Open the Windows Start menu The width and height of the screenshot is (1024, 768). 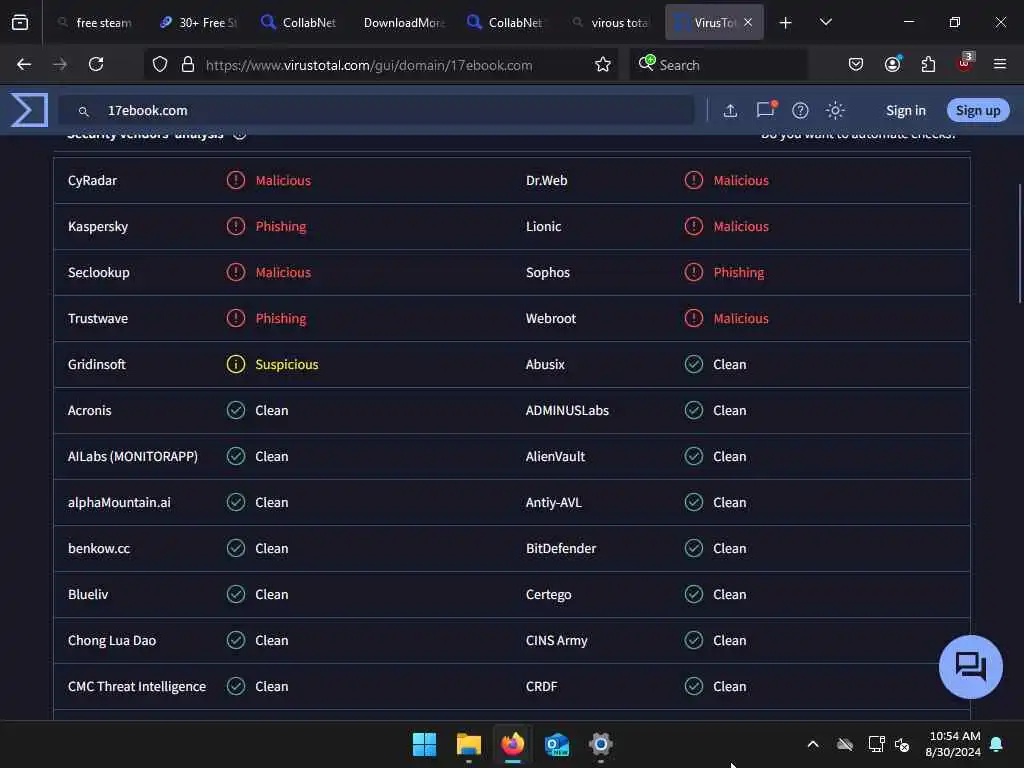coord(424,744)
